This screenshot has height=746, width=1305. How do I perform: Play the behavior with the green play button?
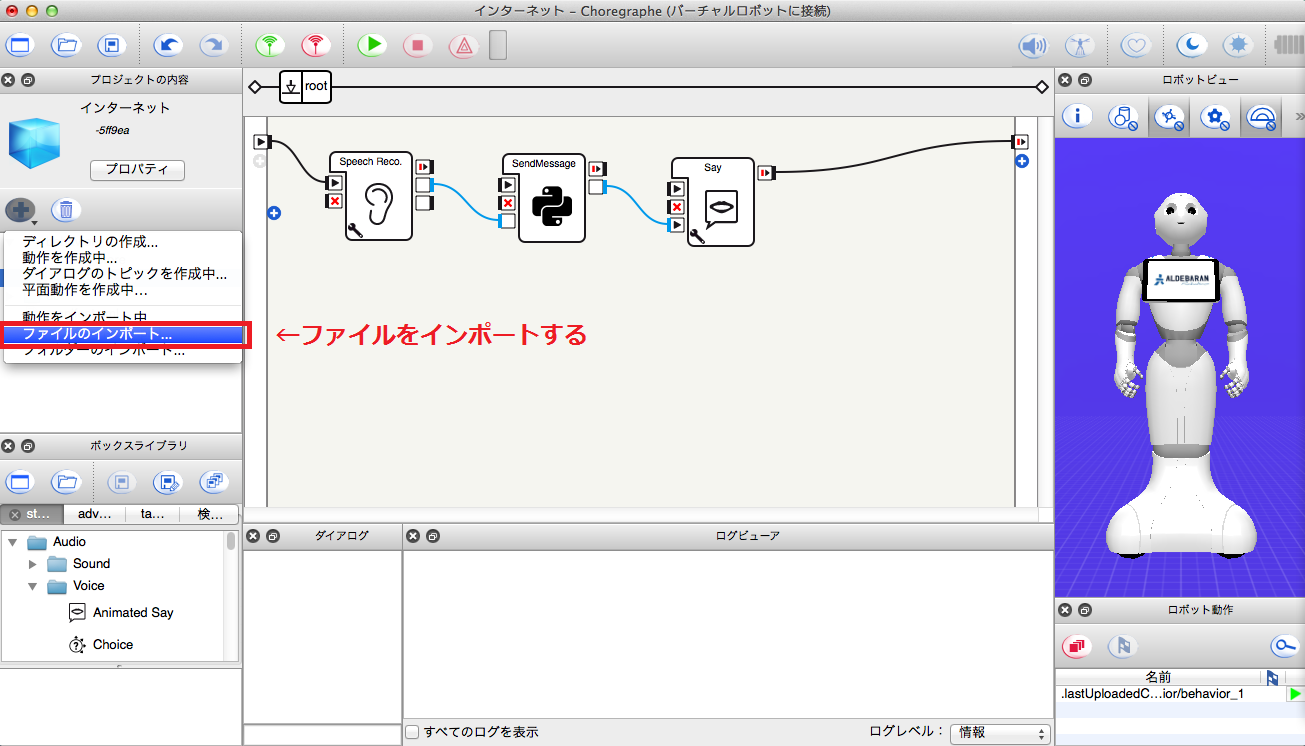click(372, 45)
